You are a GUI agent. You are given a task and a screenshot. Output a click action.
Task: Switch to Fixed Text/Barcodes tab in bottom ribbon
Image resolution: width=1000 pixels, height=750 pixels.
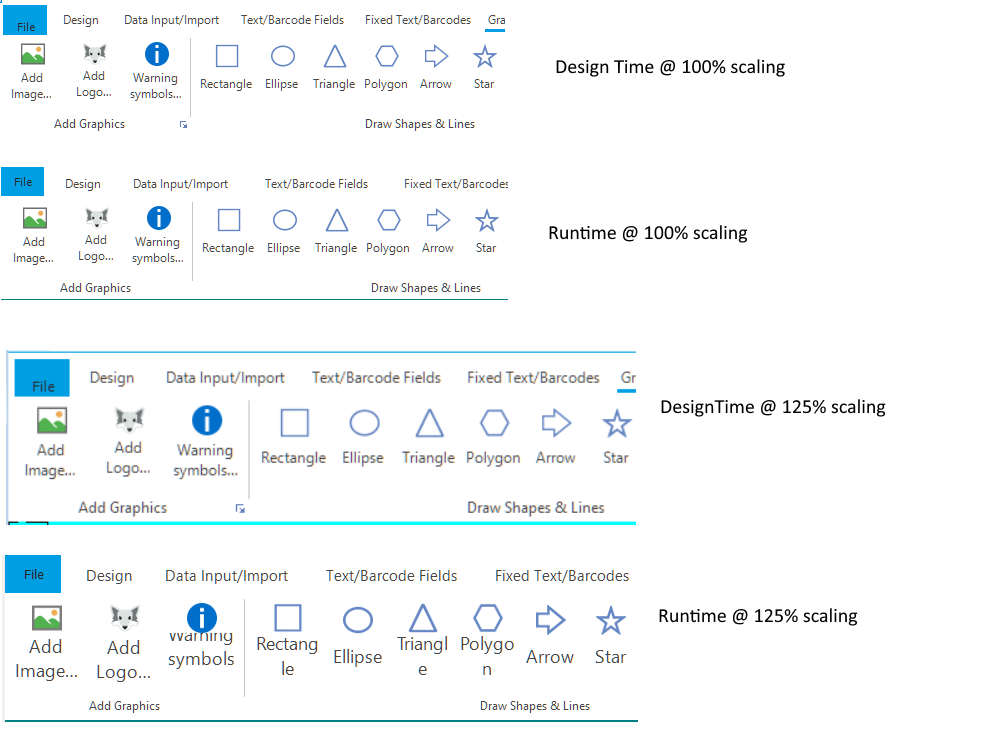tap(562, 576)
